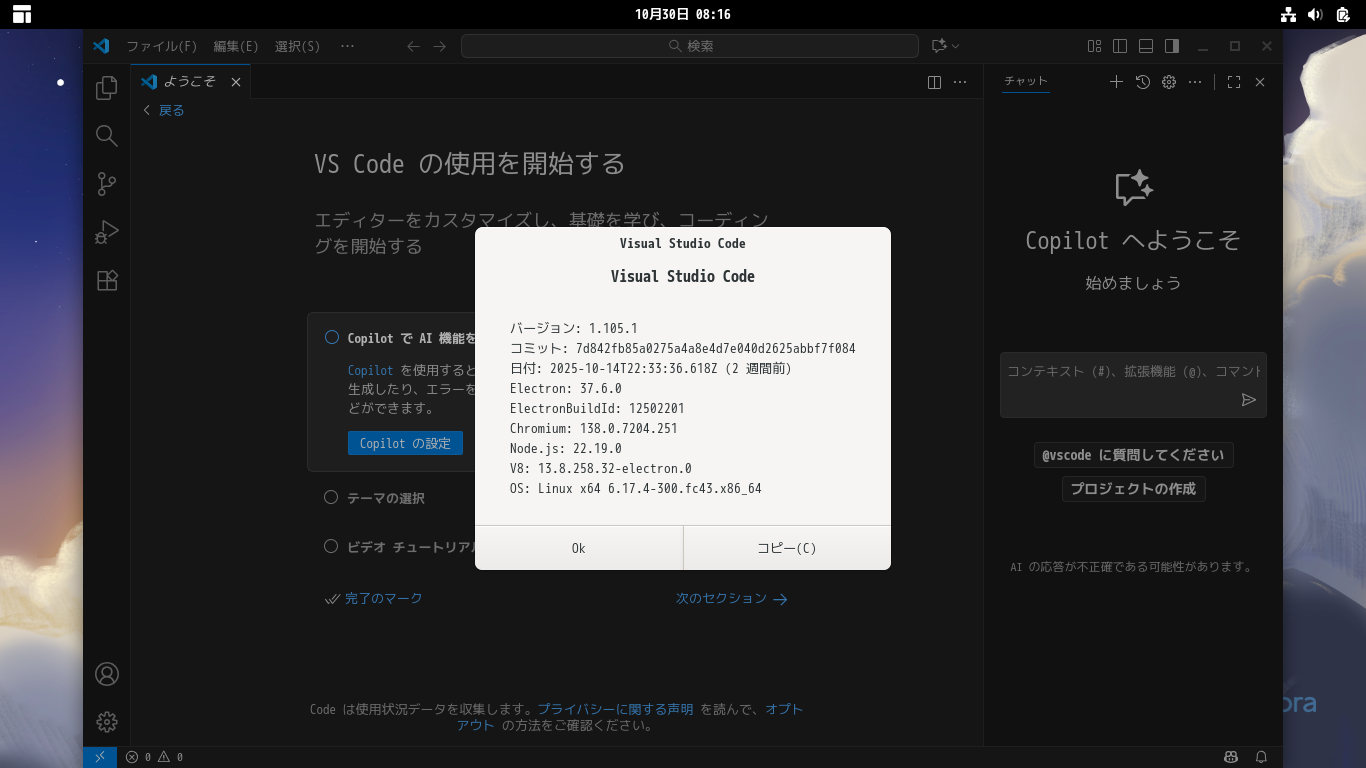Toggle the bottom panel layout icon
The height and width of the screenshot is (768, 1366).
[x=1146, y=46]
